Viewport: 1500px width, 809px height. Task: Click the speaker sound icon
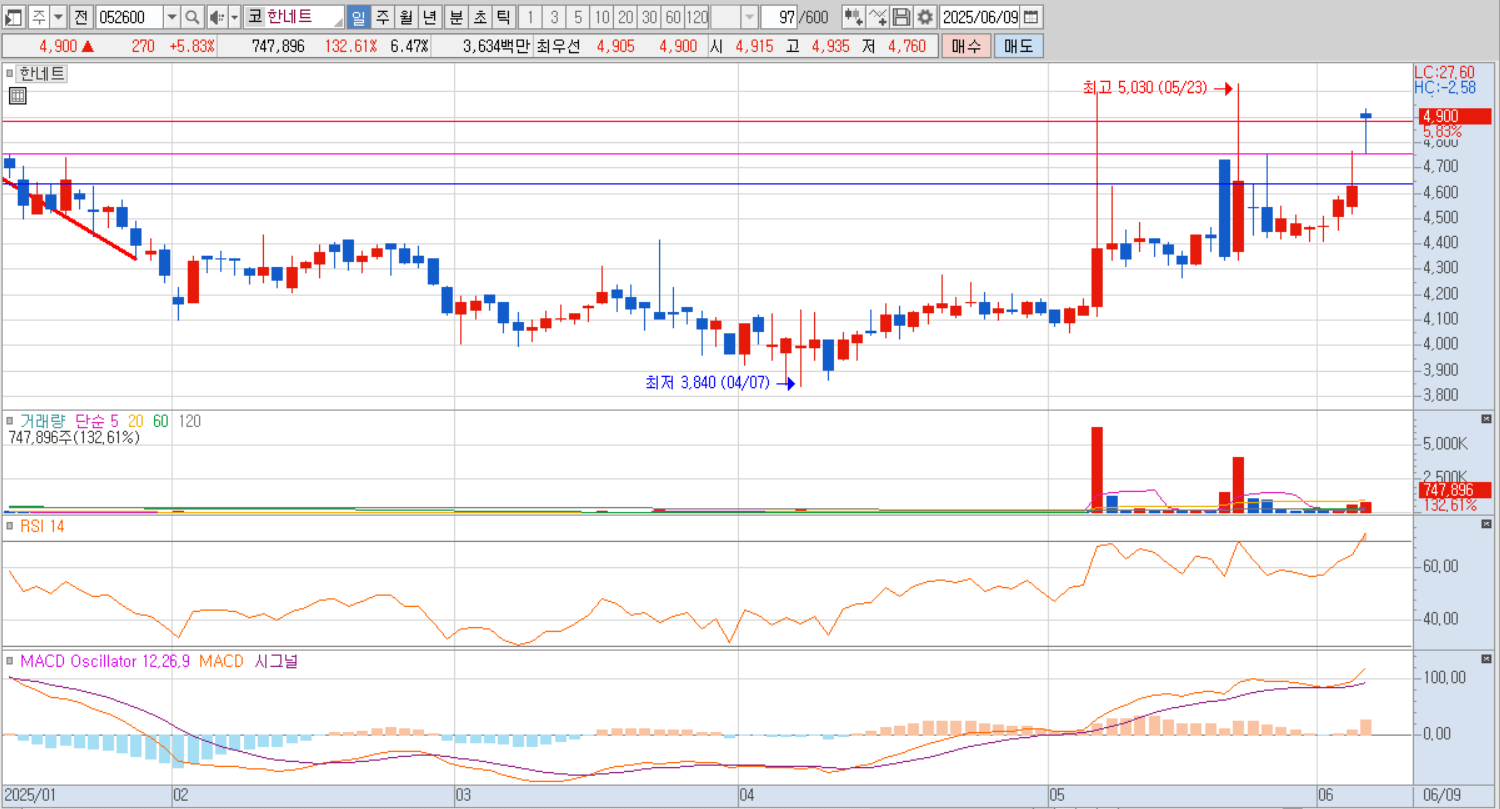(x=217, y=17)
